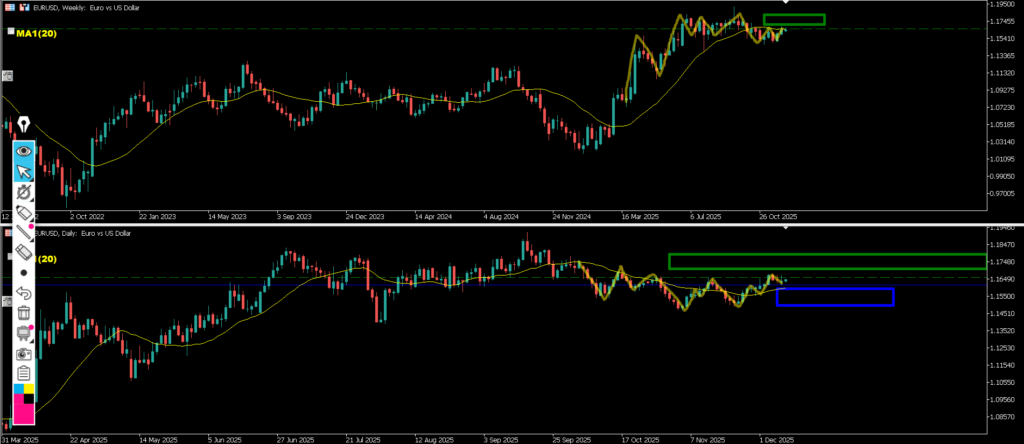Pick the pink color swatch
The image size is (1024, 444).
[x=23, y=410]
